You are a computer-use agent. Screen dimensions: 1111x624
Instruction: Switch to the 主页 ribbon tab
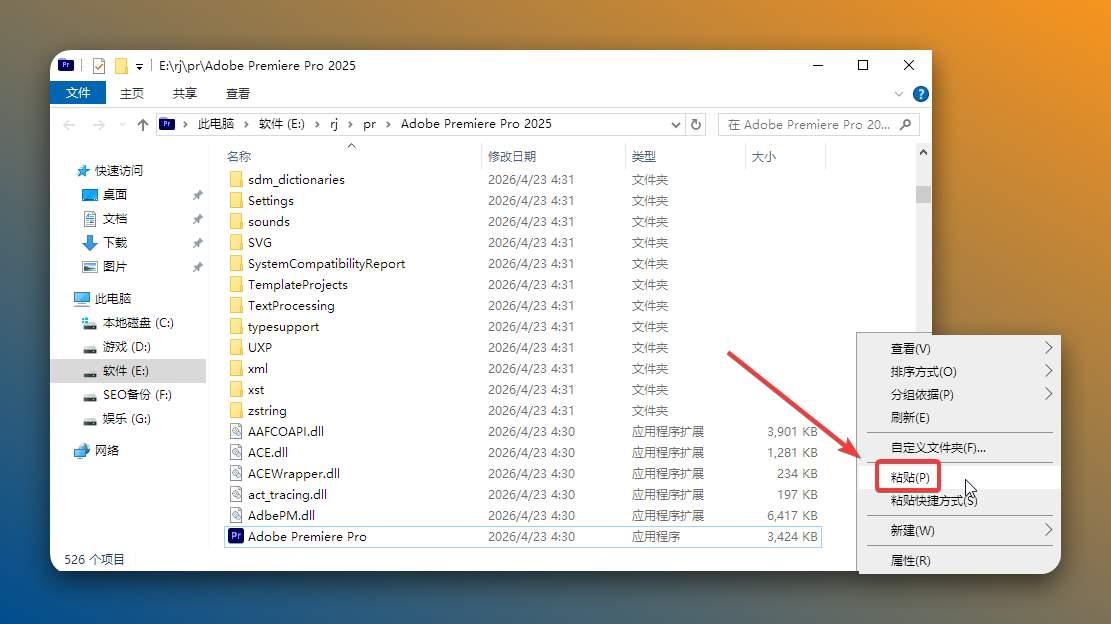click(x=132, y=93)
